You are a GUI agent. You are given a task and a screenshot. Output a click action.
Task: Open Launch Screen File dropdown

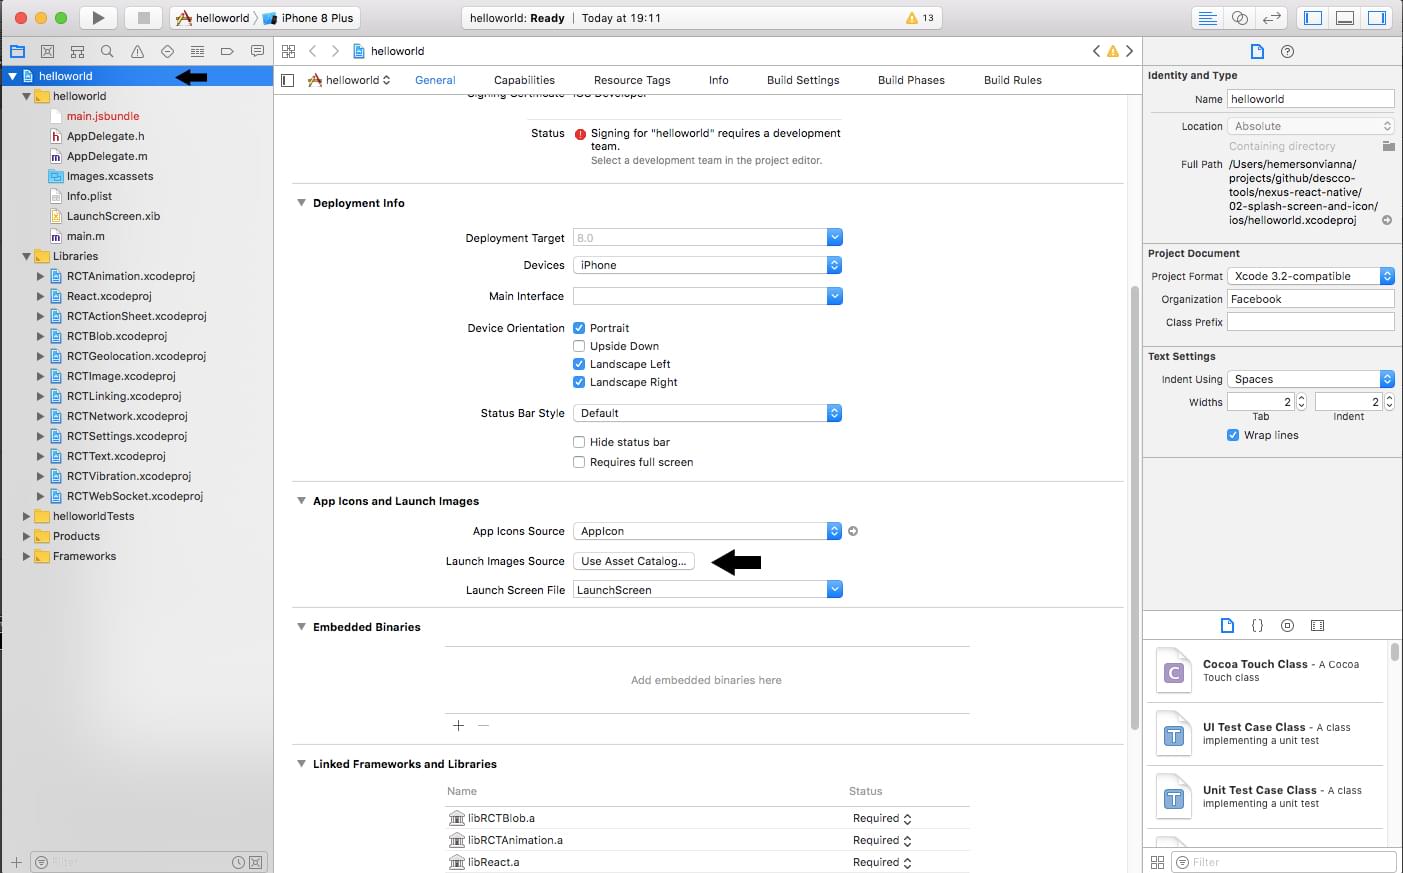pos(835,590)
